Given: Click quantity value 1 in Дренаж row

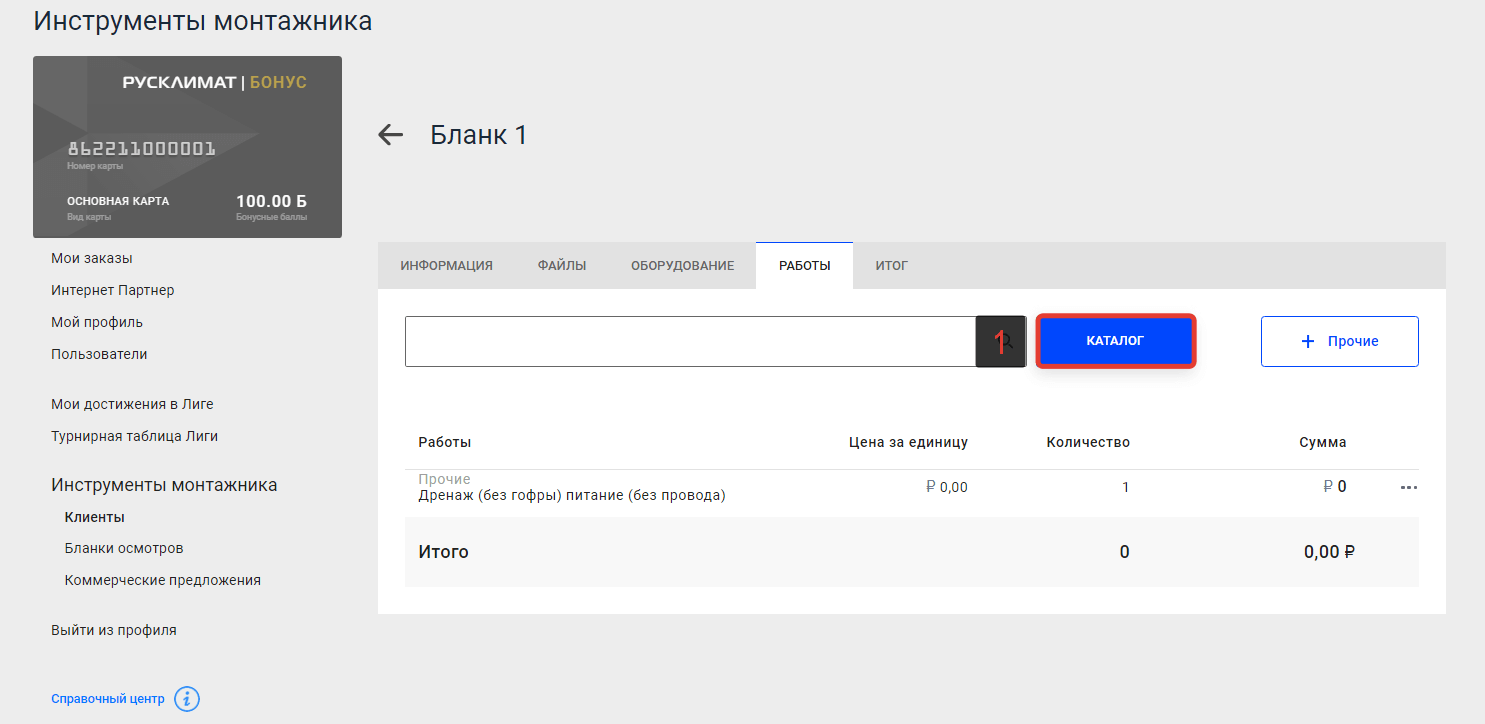Looking at the screenshot, I should point(1125,487).
